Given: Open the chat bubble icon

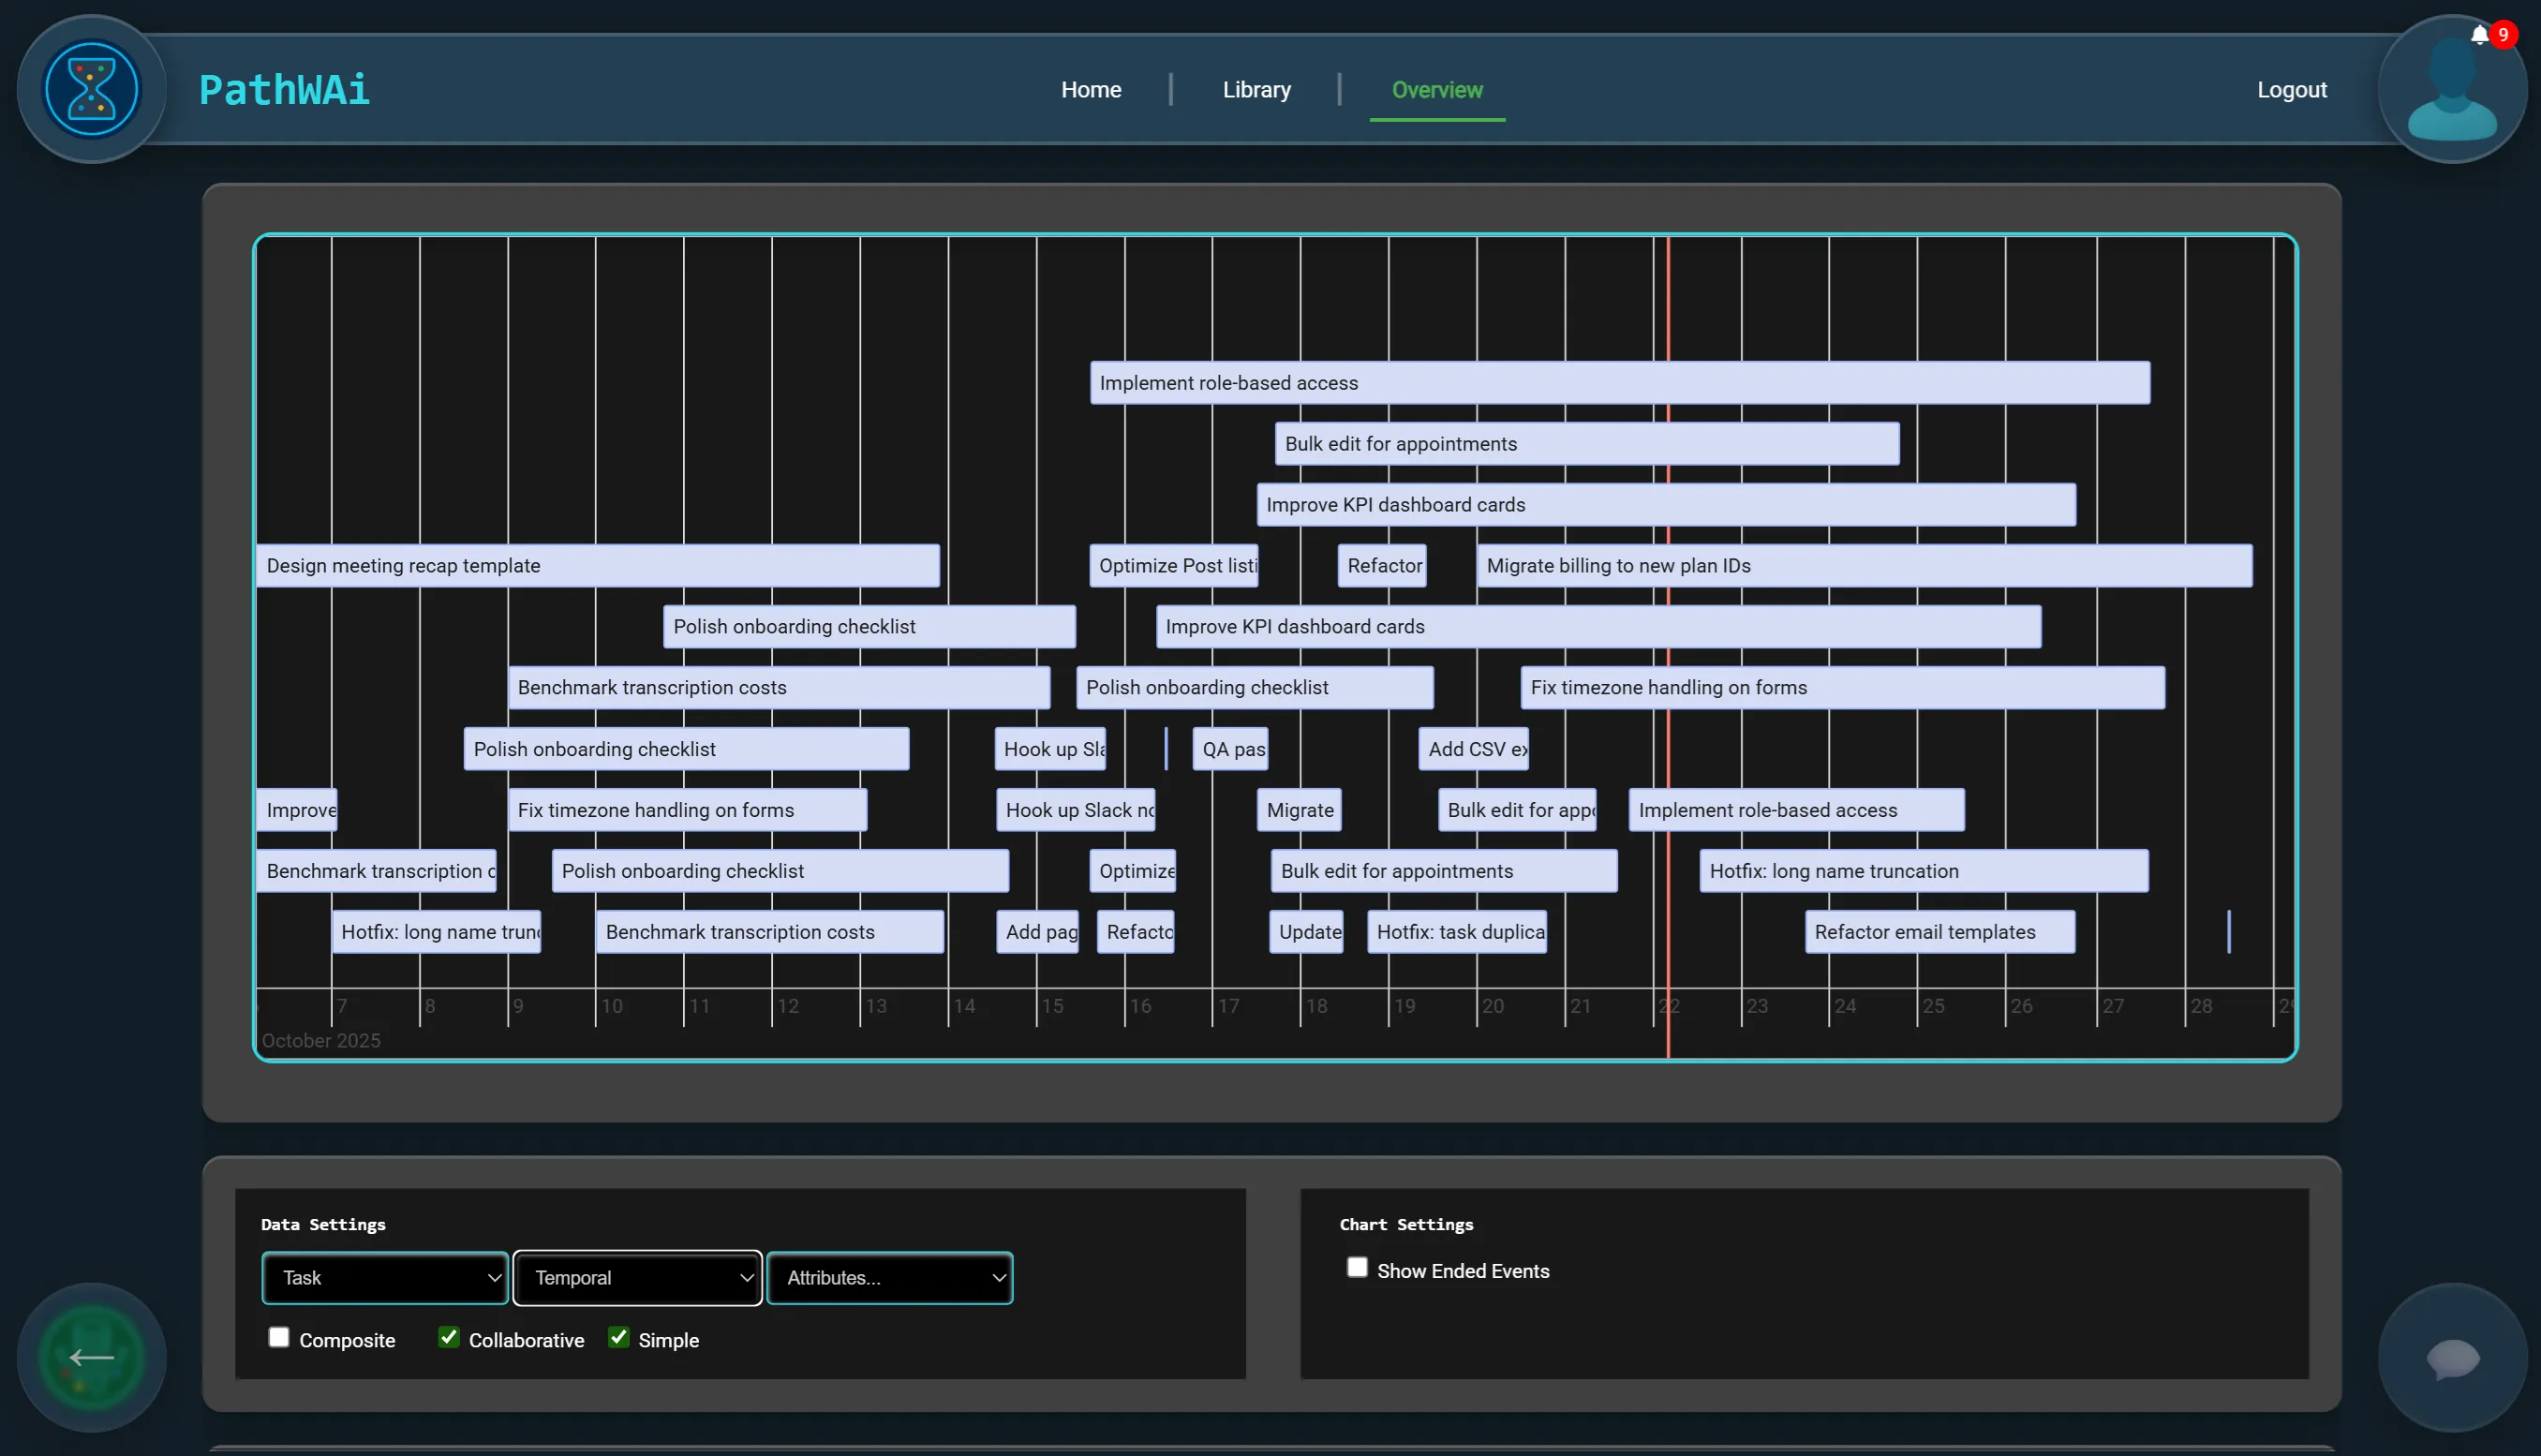Looking at the screenshot, I should tap(2451, 1357).
